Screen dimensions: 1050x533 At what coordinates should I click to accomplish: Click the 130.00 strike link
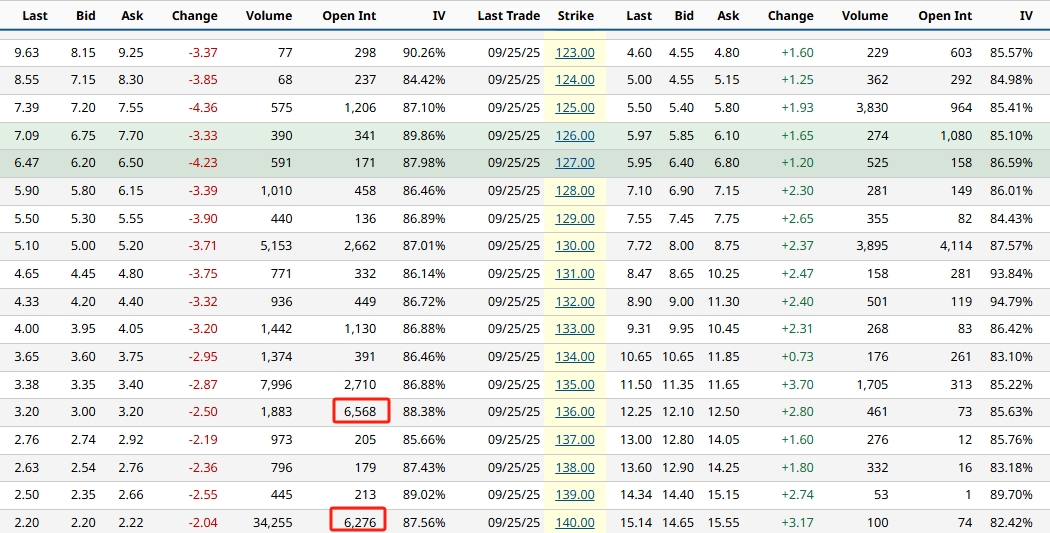point(574,246)
